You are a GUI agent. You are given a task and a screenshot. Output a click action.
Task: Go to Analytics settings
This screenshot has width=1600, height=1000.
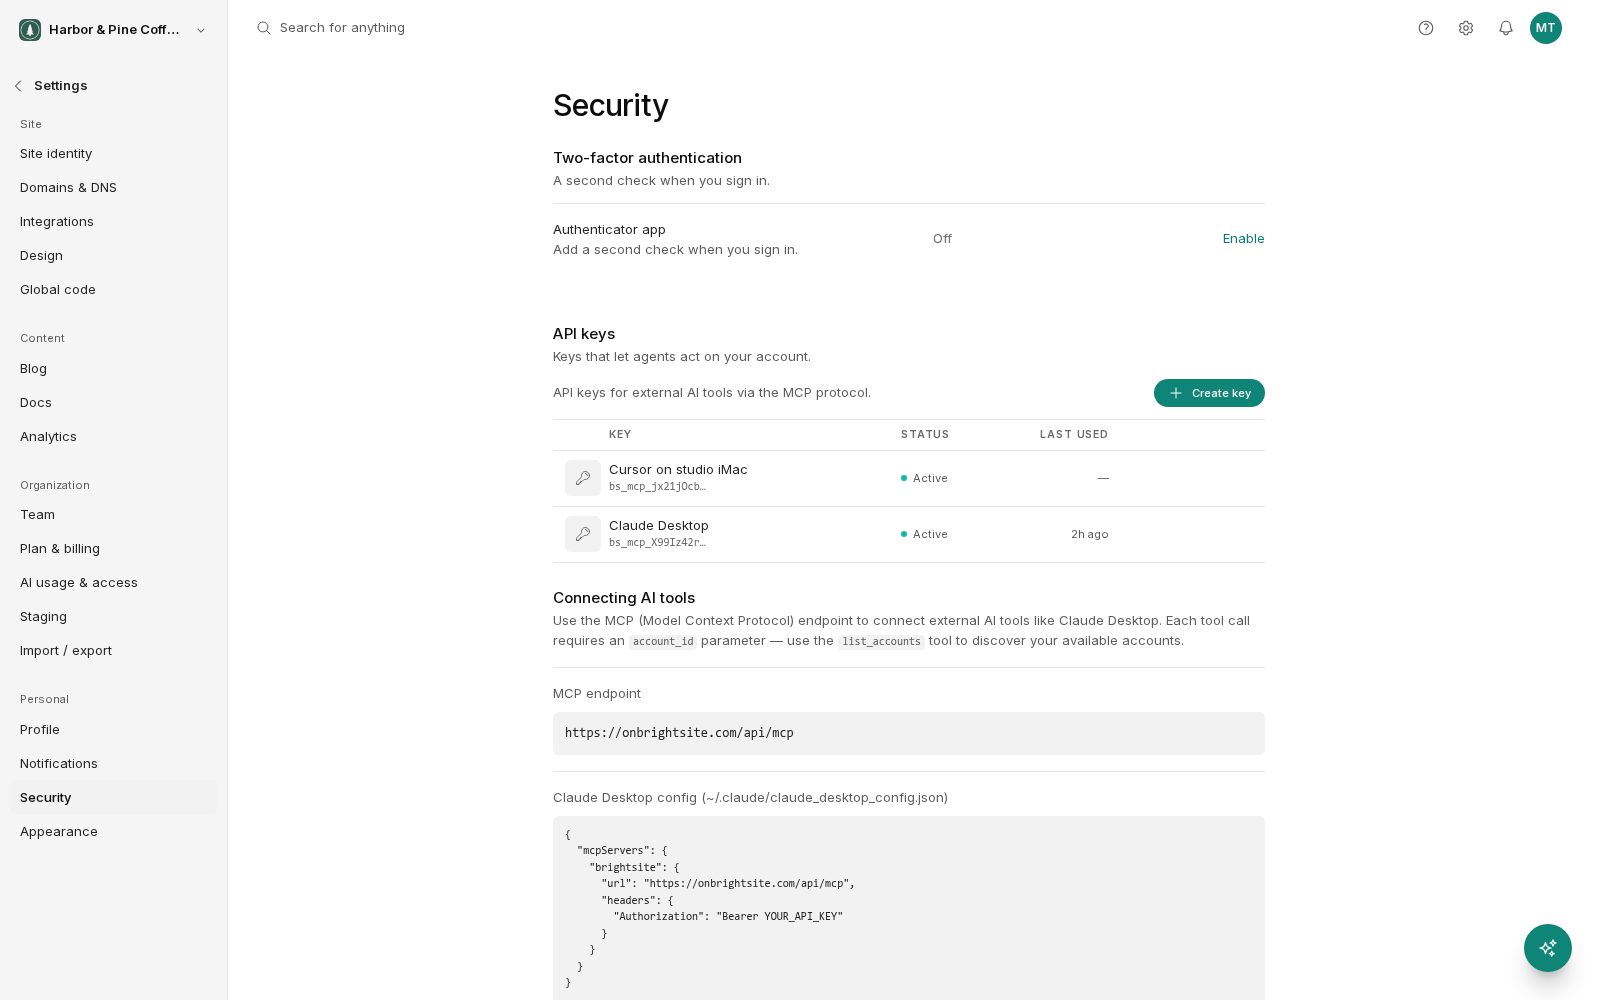pyautogui.click(x=114, y=437)
